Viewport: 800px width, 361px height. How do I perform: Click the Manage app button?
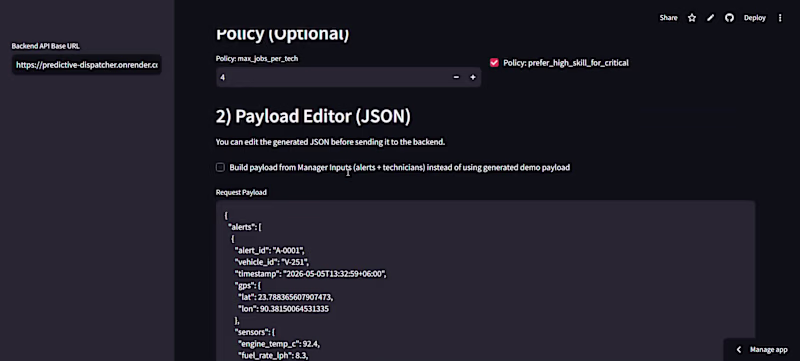tap(768, 349)
